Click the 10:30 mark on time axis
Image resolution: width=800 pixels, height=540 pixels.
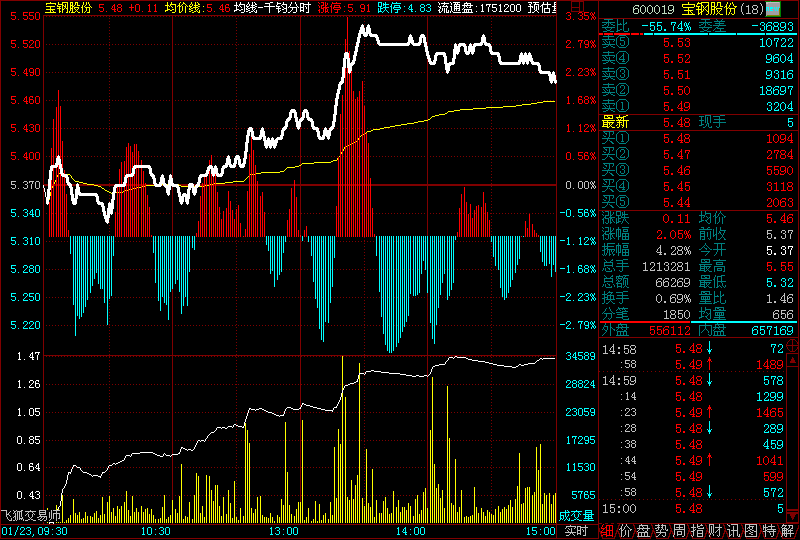click(x=156, y=531)
